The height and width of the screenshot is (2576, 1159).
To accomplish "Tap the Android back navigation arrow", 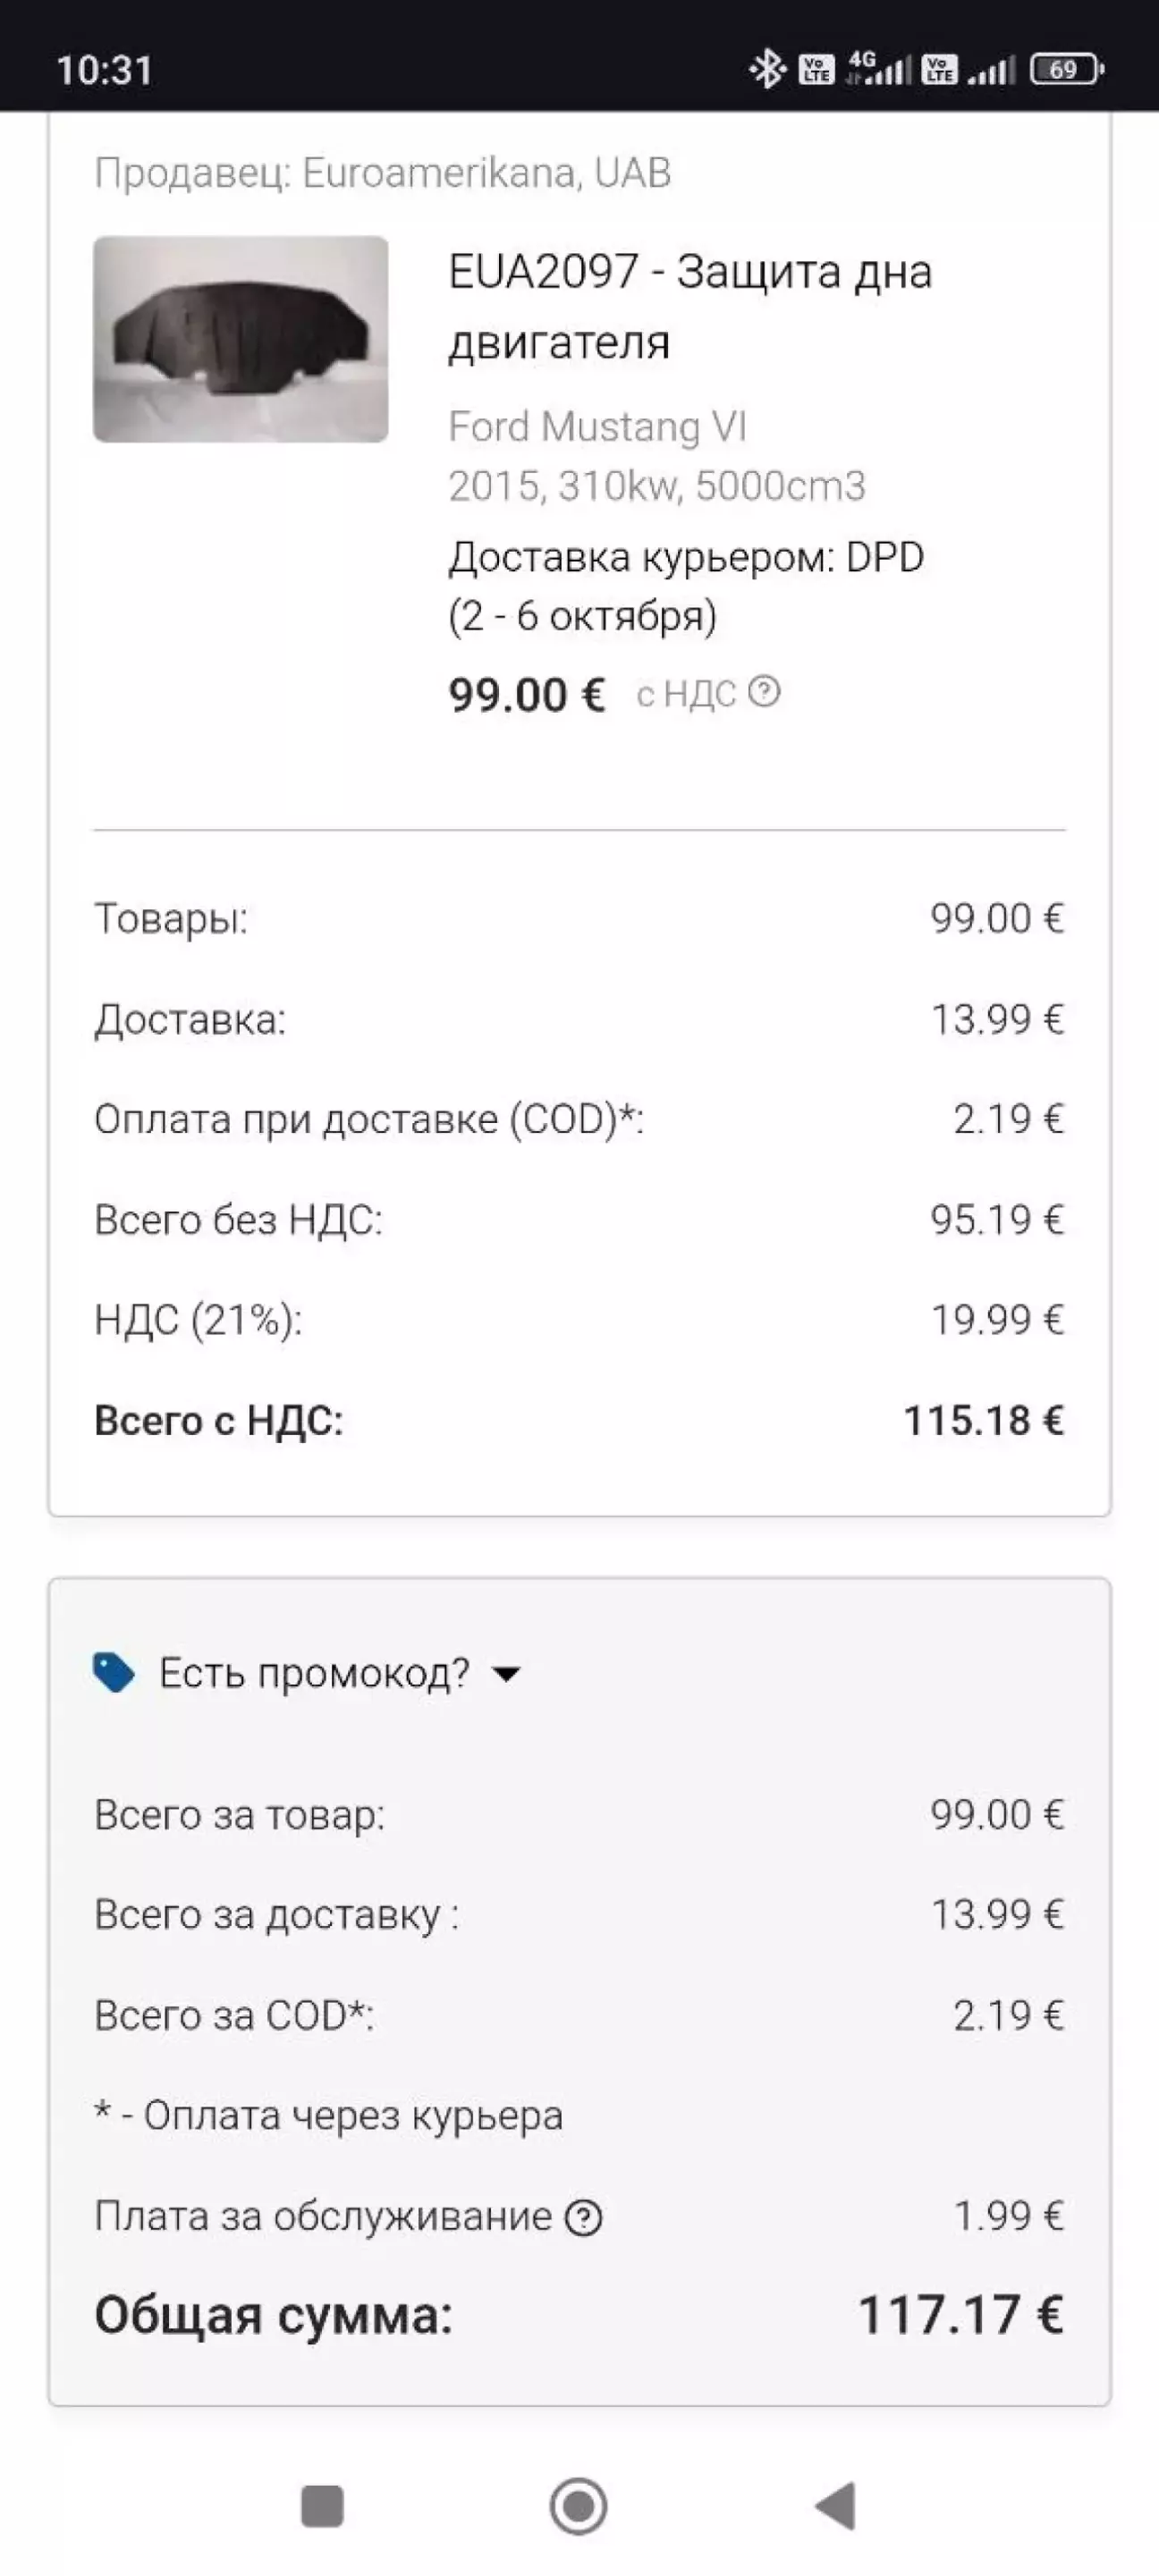I will 836,2506.
